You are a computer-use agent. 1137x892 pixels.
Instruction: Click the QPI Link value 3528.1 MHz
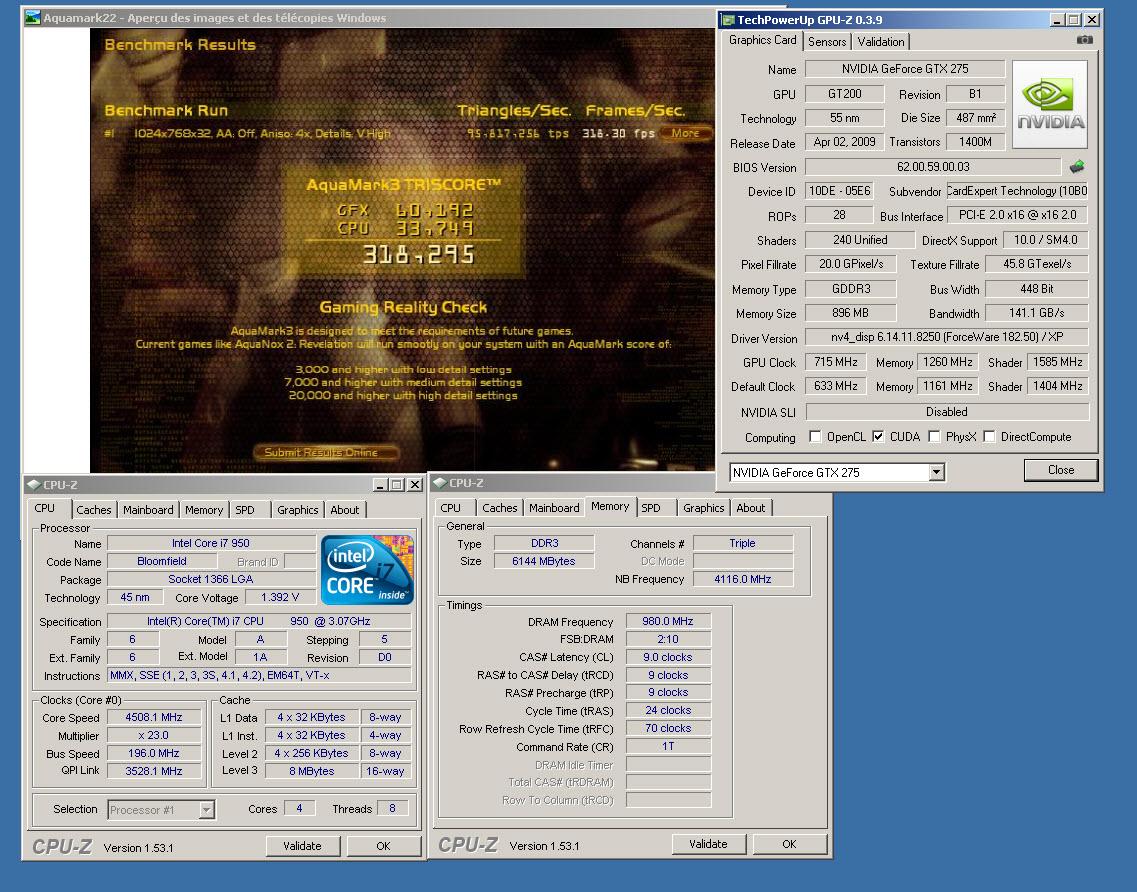coord(154,771)
